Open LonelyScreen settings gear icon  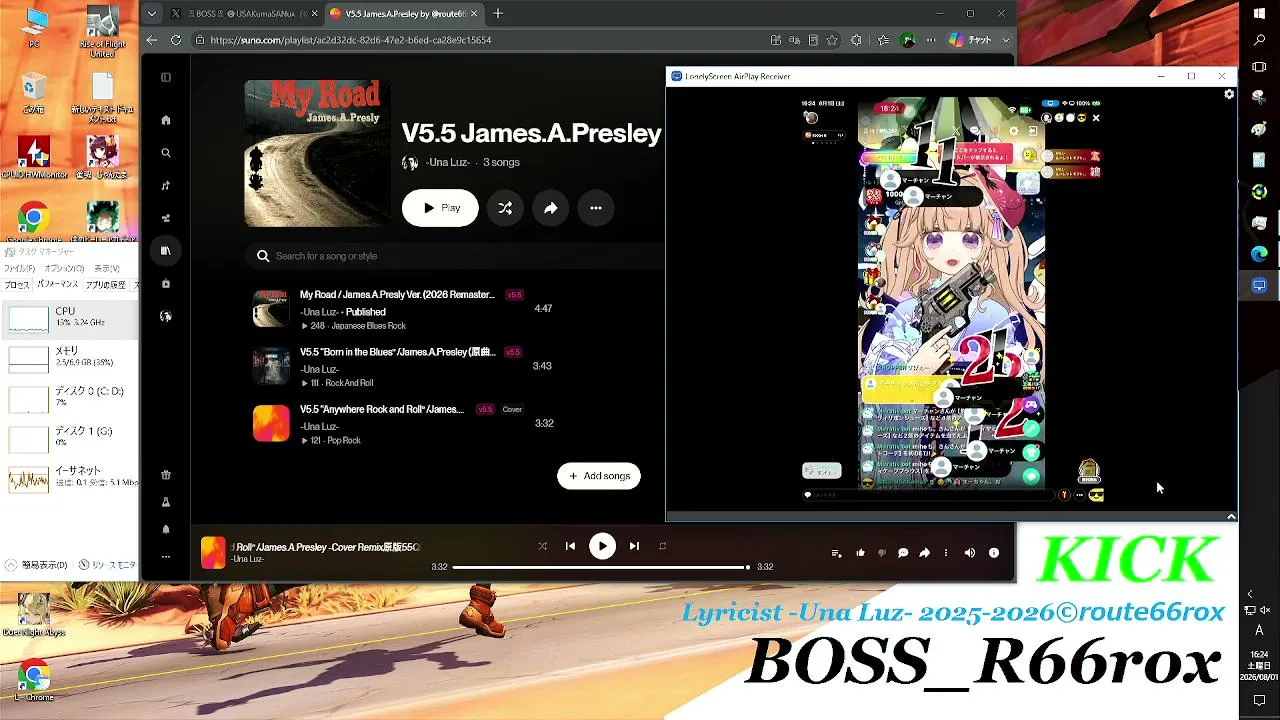pyautogui.click(x=1229, y=95)
